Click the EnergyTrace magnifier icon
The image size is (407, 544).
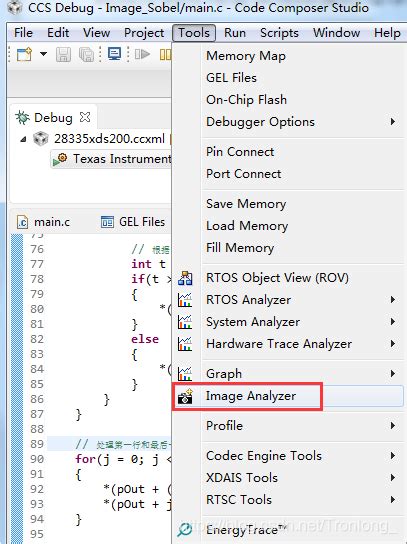pos(185,530)
